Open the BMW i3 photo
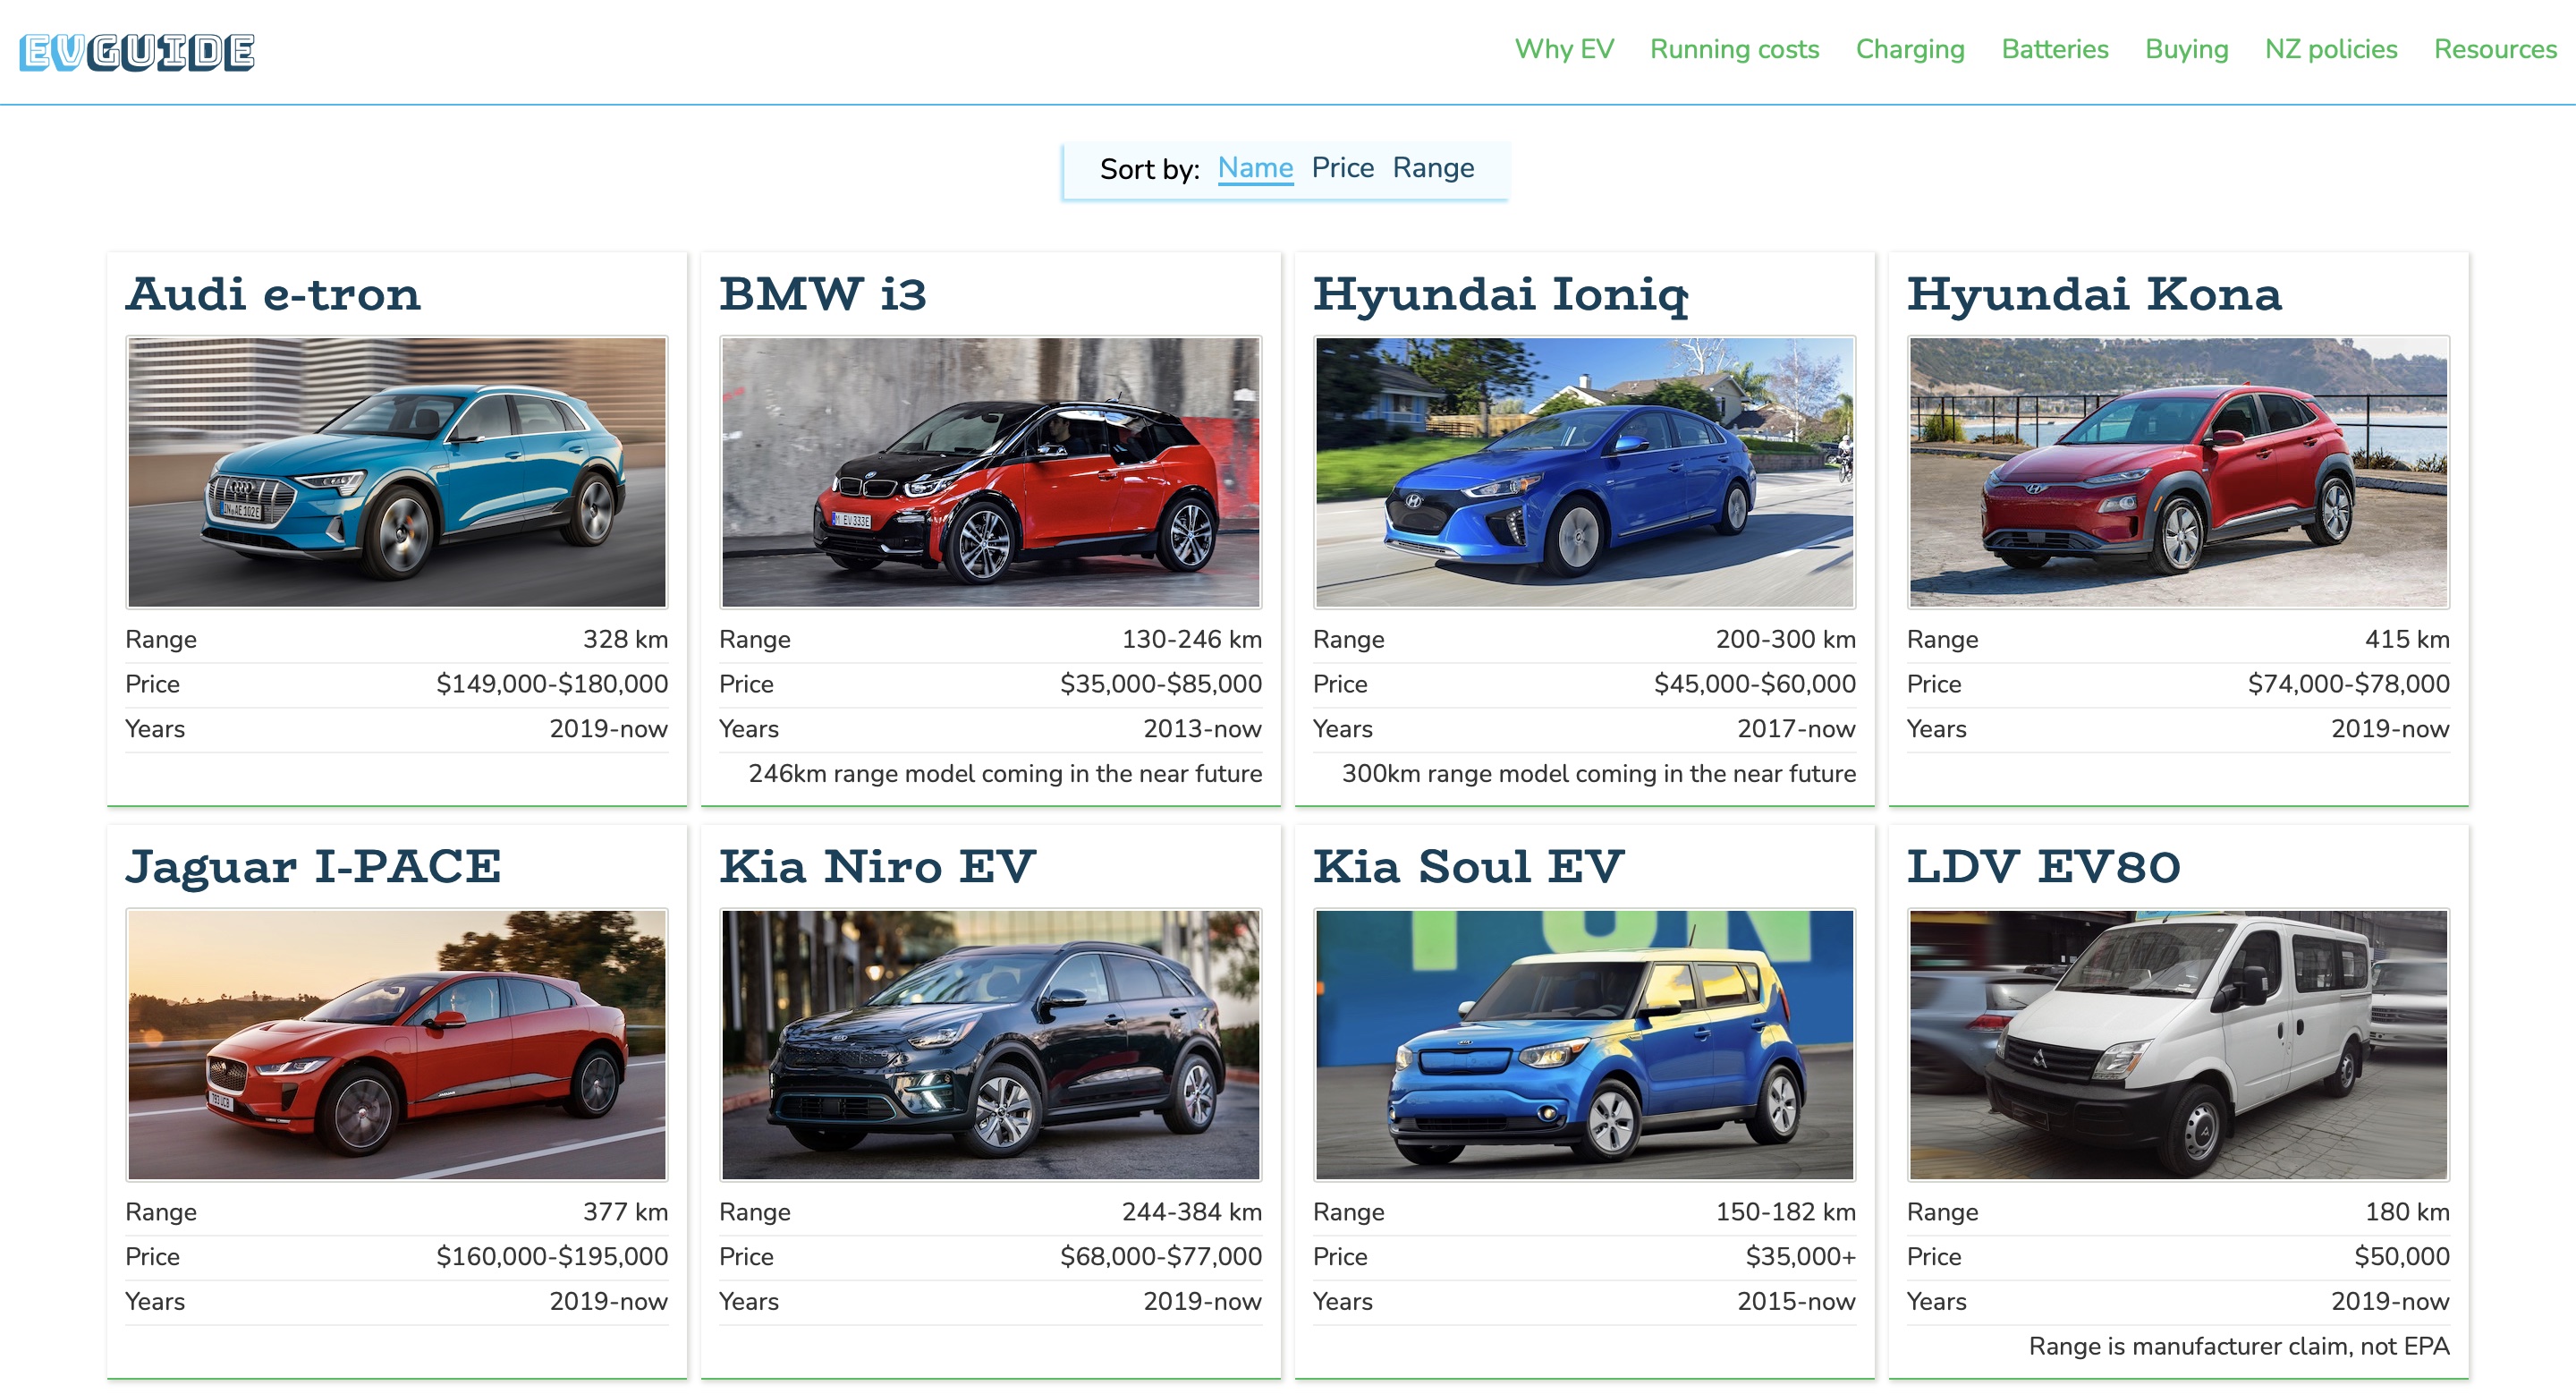Screen dimensions: 2576x1394 point(990,472)
